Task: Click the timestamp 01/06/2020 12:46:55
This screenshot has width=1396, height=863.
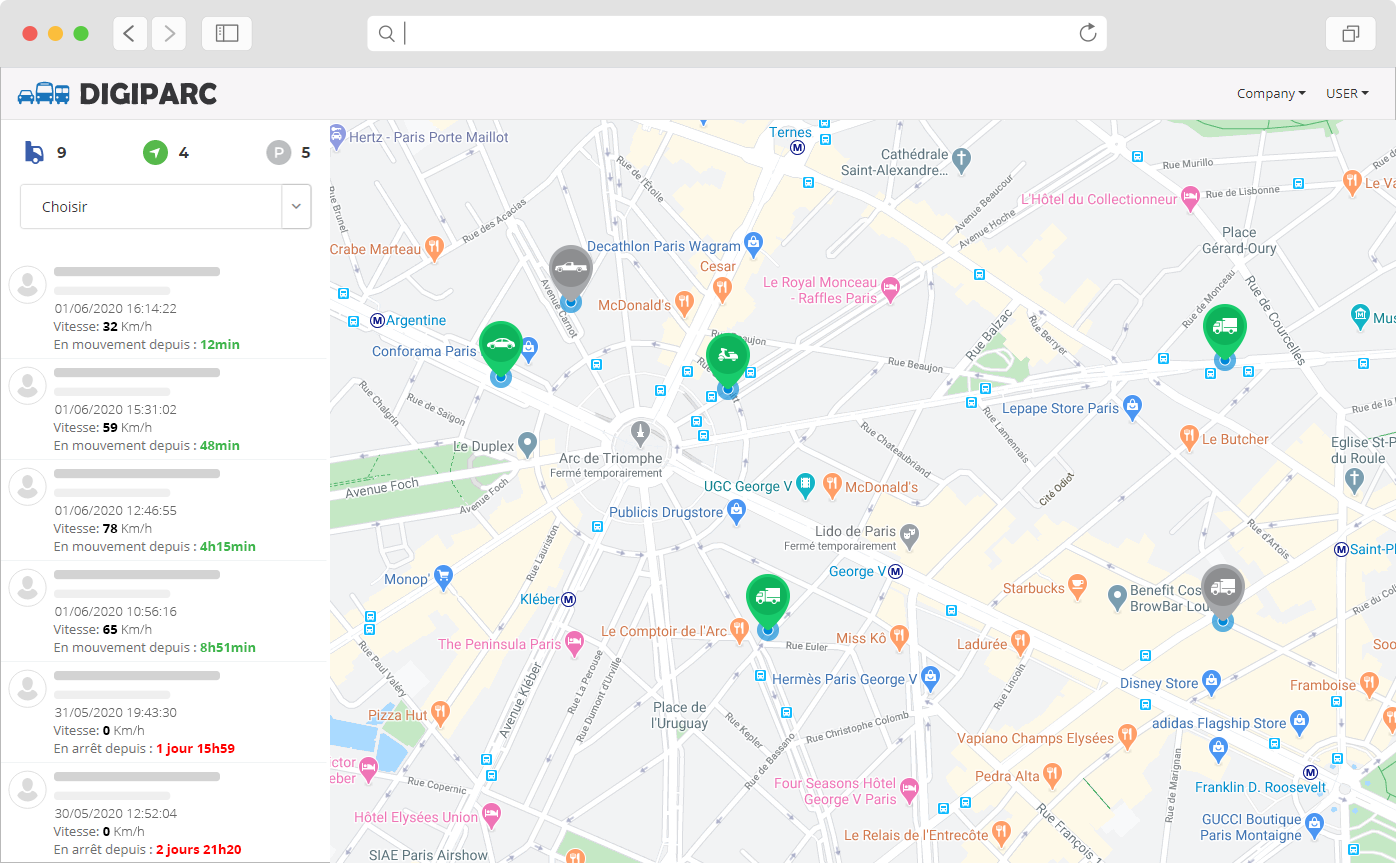Action: 115,510
